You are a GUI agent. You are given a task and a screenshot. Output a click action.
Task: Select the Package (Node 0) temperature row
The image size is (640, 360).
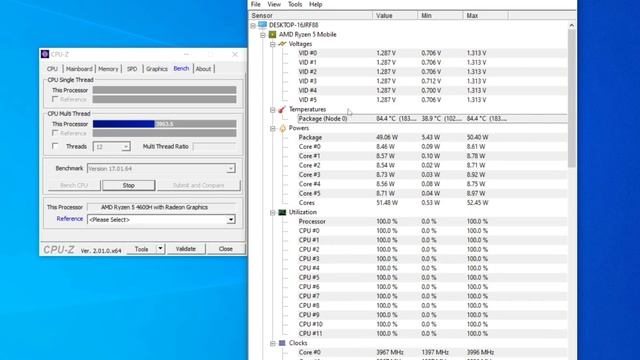433,119
